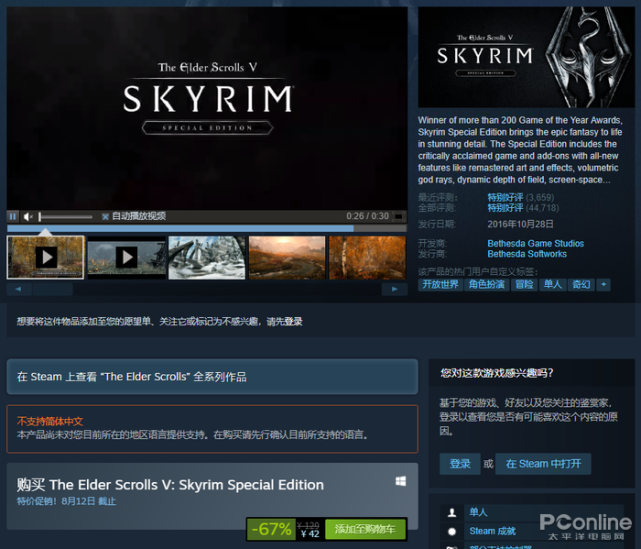Select the 奇幻 tag

(x=581, y=285)
